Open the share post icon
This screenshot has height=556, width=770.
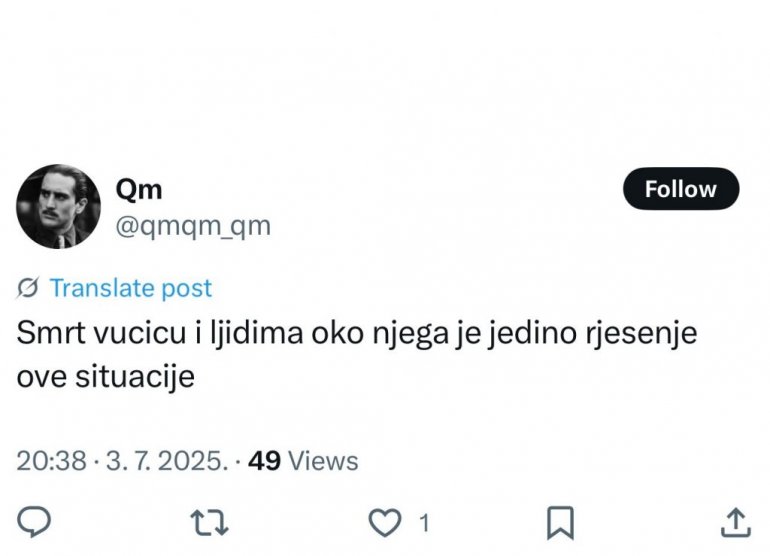(x=735, y=521)
